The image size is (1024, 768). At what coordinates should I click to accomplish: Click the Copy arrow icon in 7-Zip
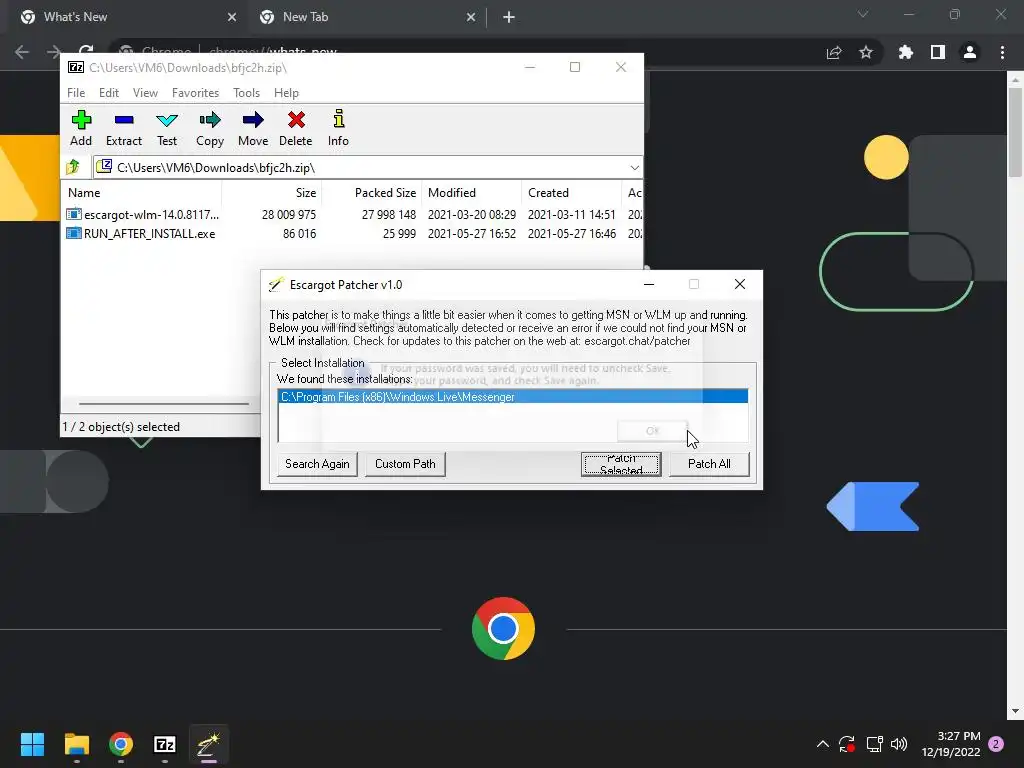pyautogui.click(x=210, y=128)
